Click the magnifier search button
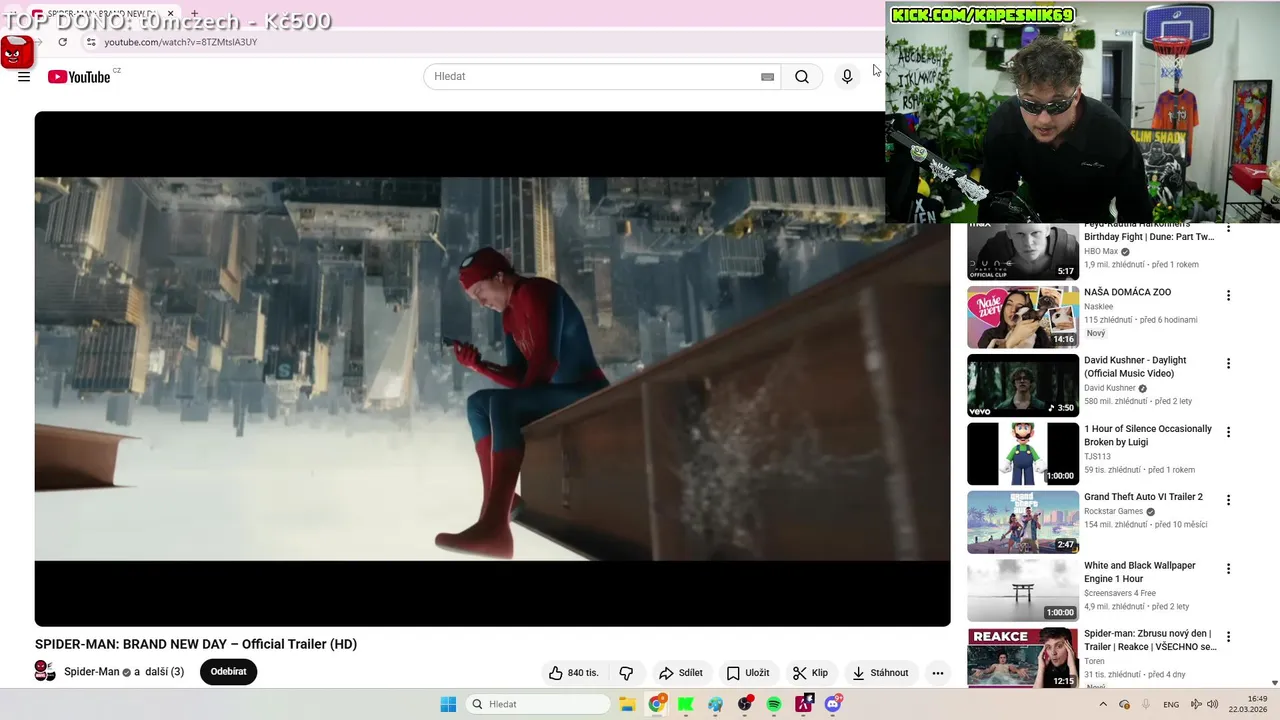 tap(802, 77)
